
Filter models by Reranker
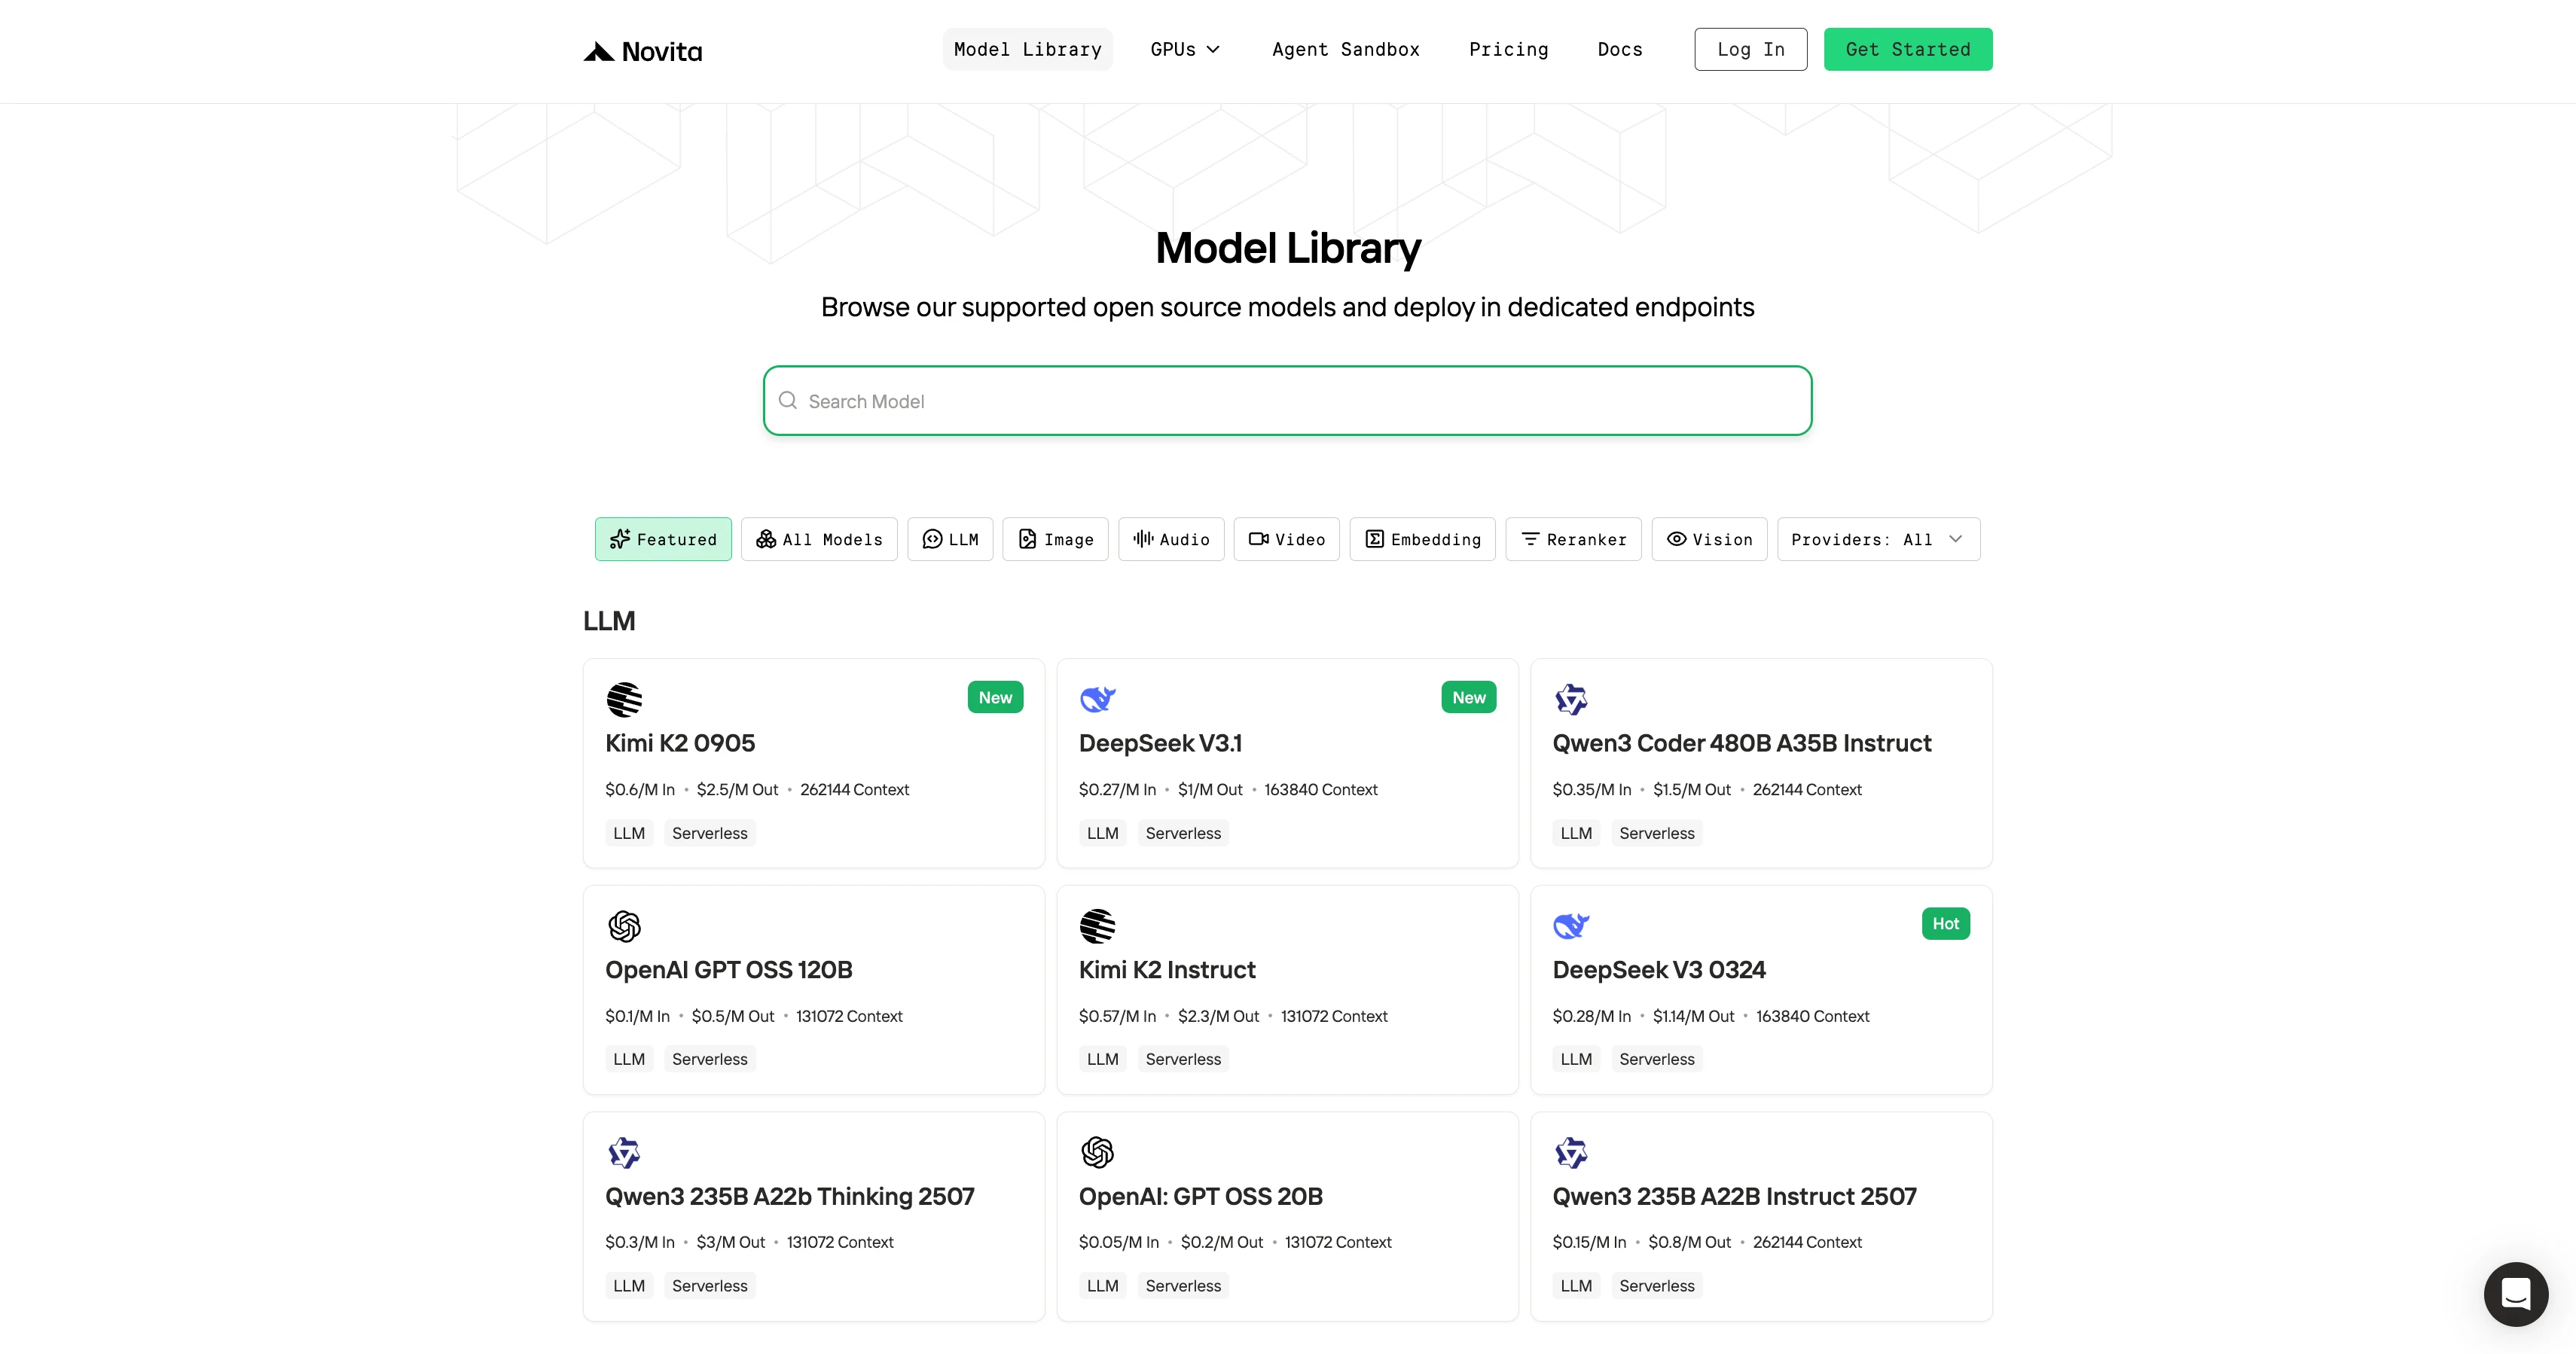click(1574, 539)
